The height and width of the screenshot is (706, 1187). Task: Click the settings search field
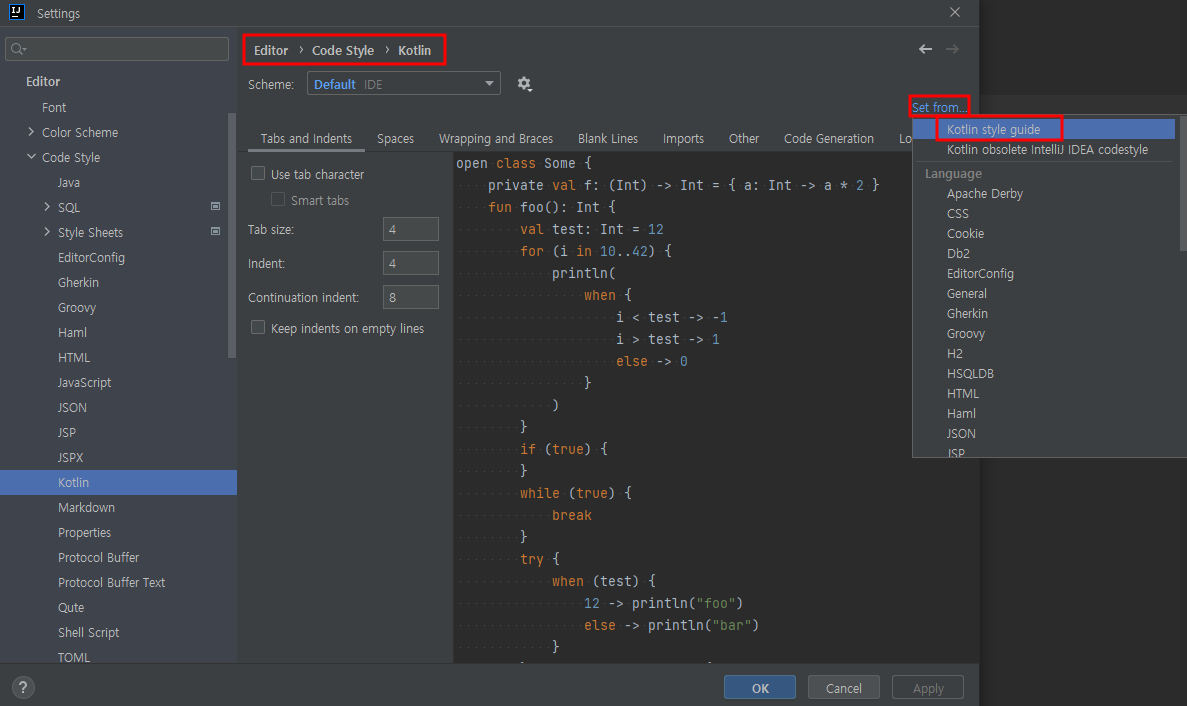117,49
